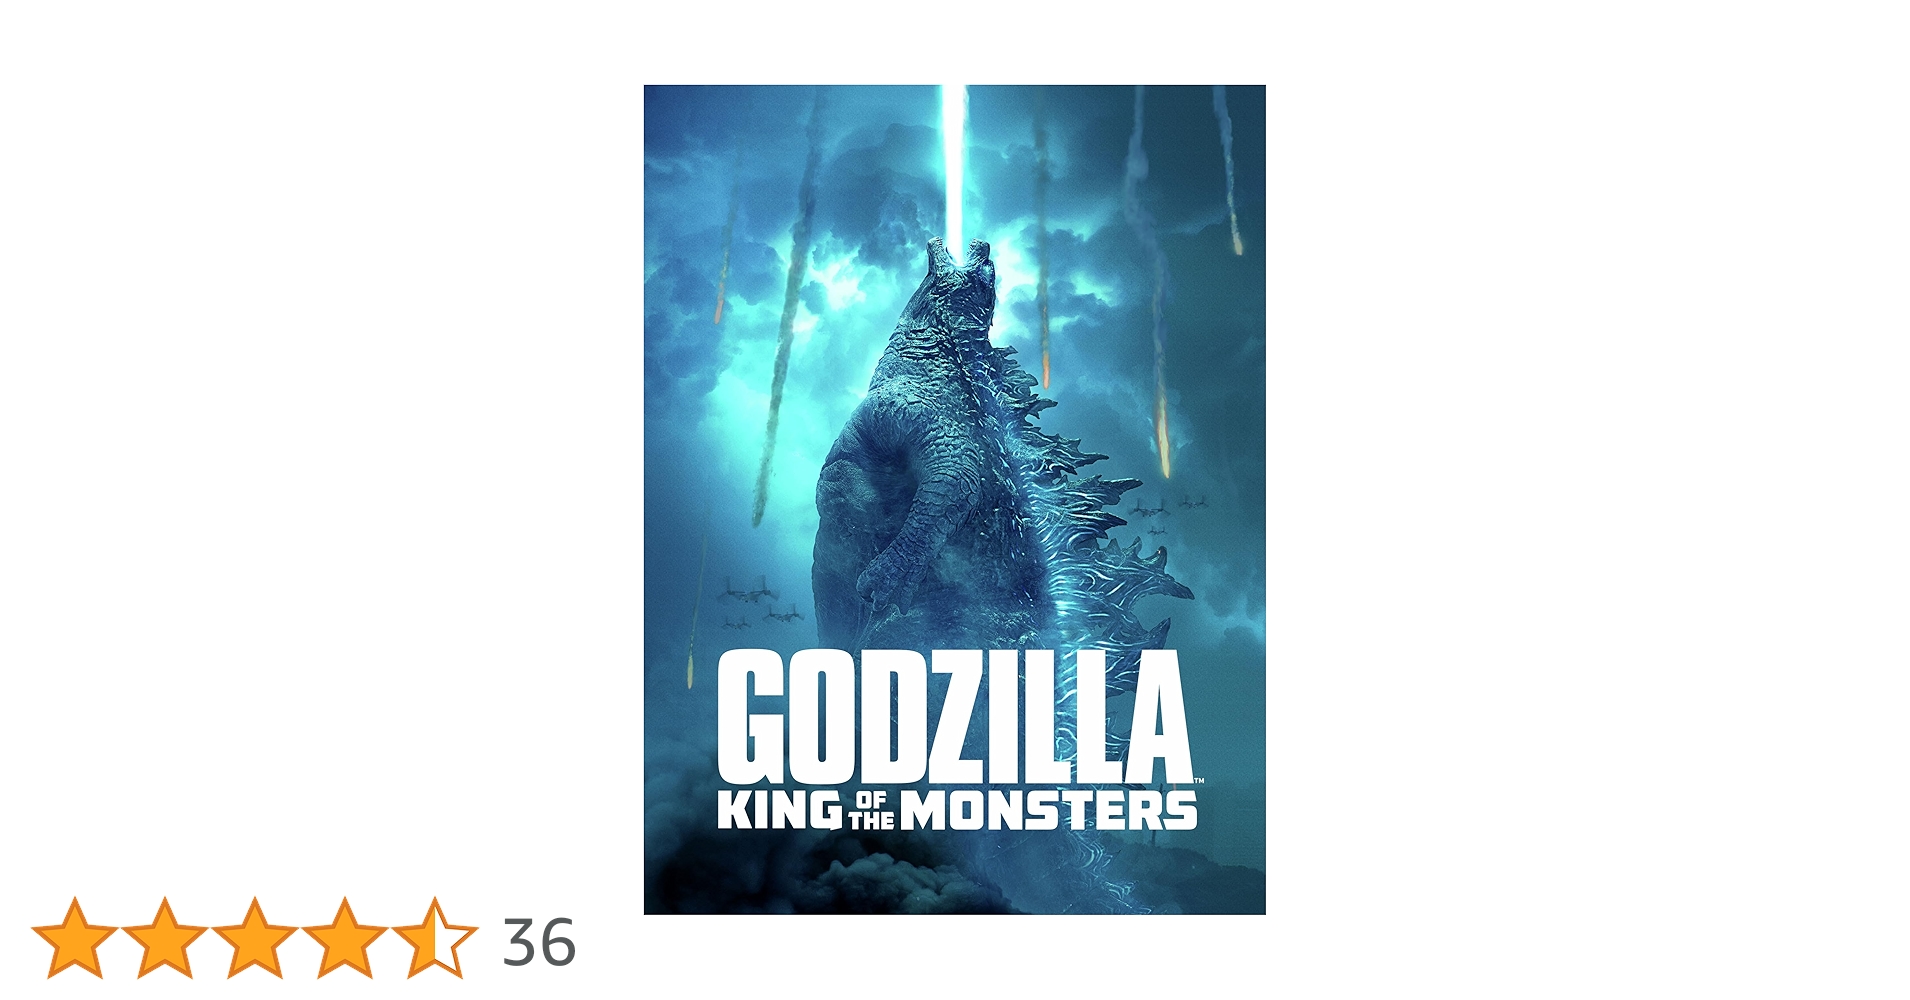The height and width of the screenshot is (1000, 1910).
Task: Click the falling fireball at poster's top right
Action: pos(1229,170)
